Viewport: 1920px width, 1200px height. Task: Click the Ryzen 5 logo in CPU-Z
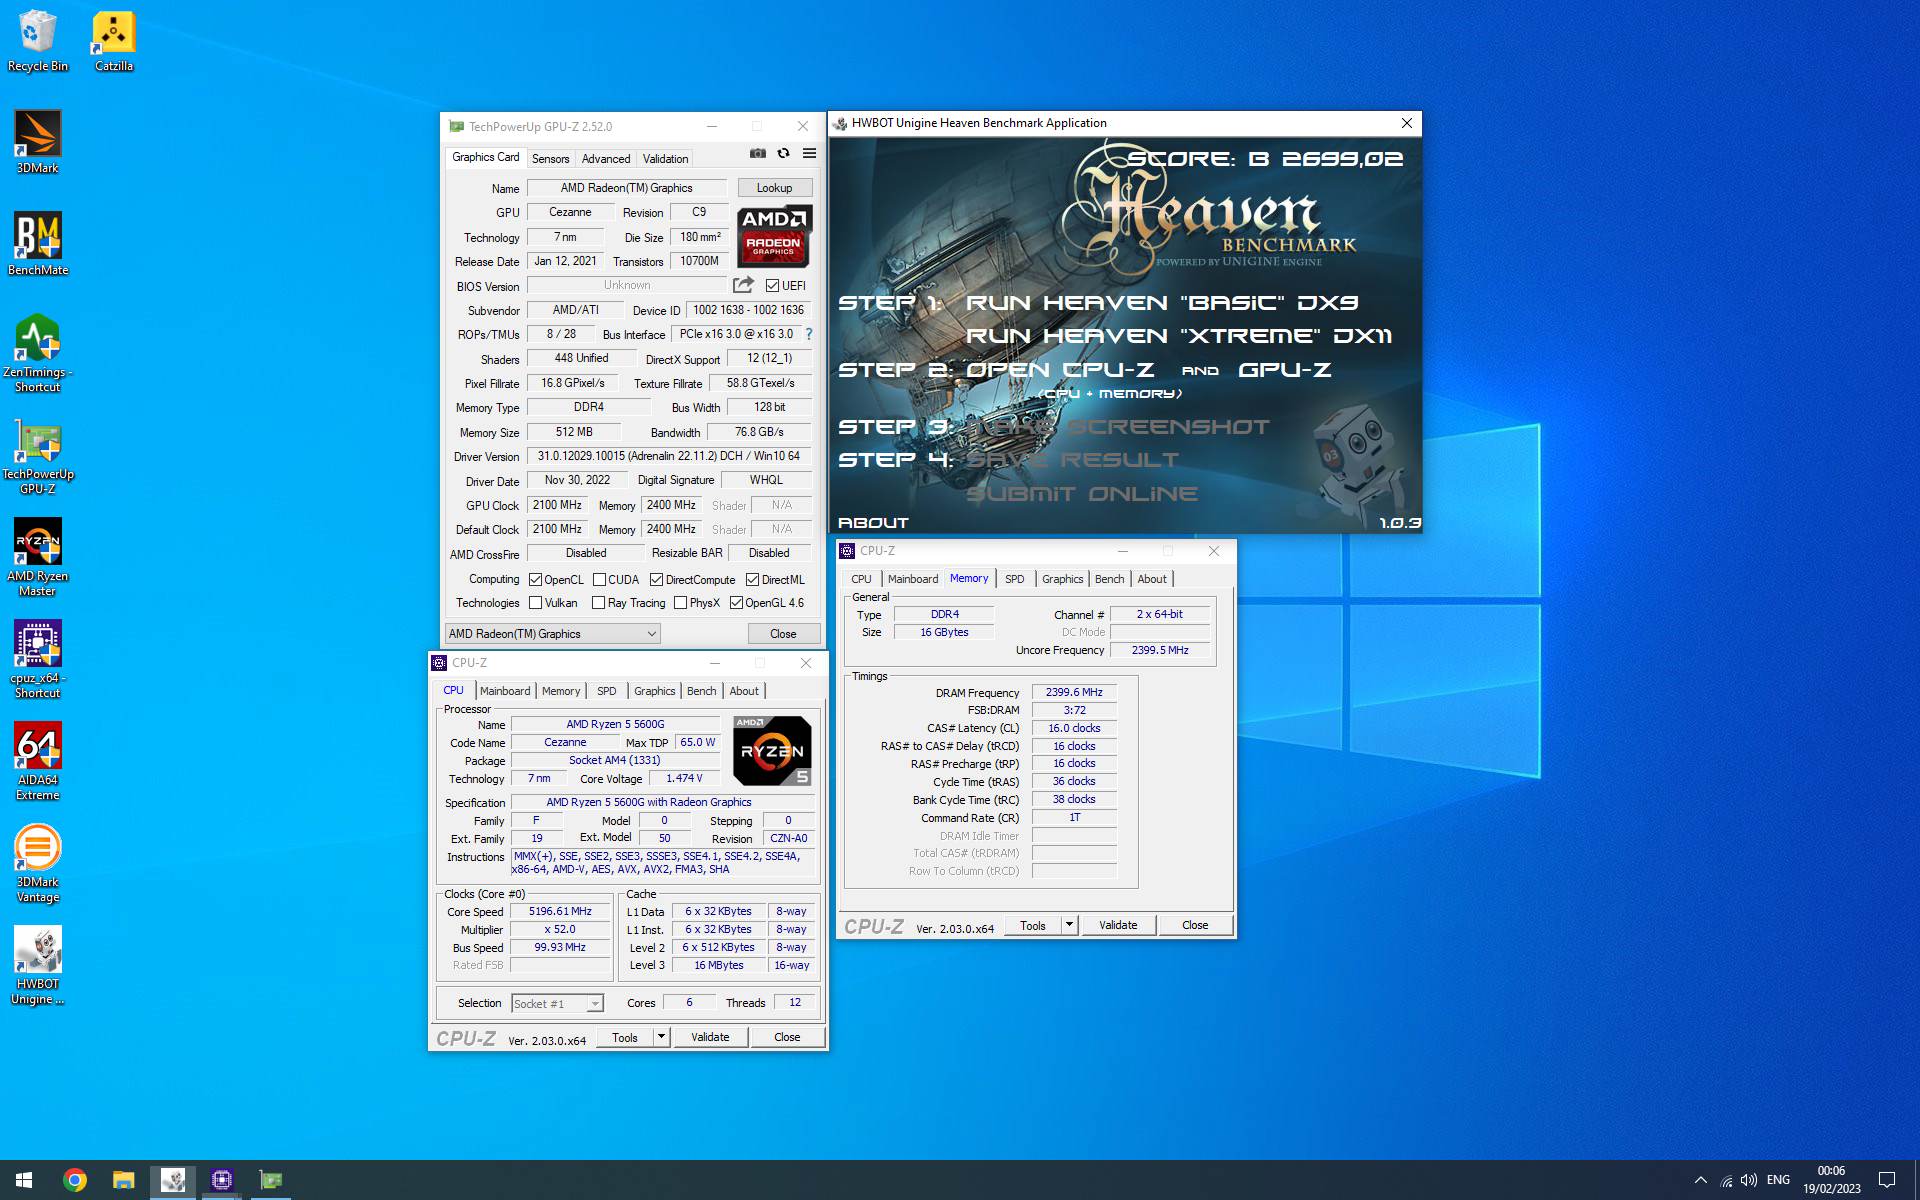[772, 750]
